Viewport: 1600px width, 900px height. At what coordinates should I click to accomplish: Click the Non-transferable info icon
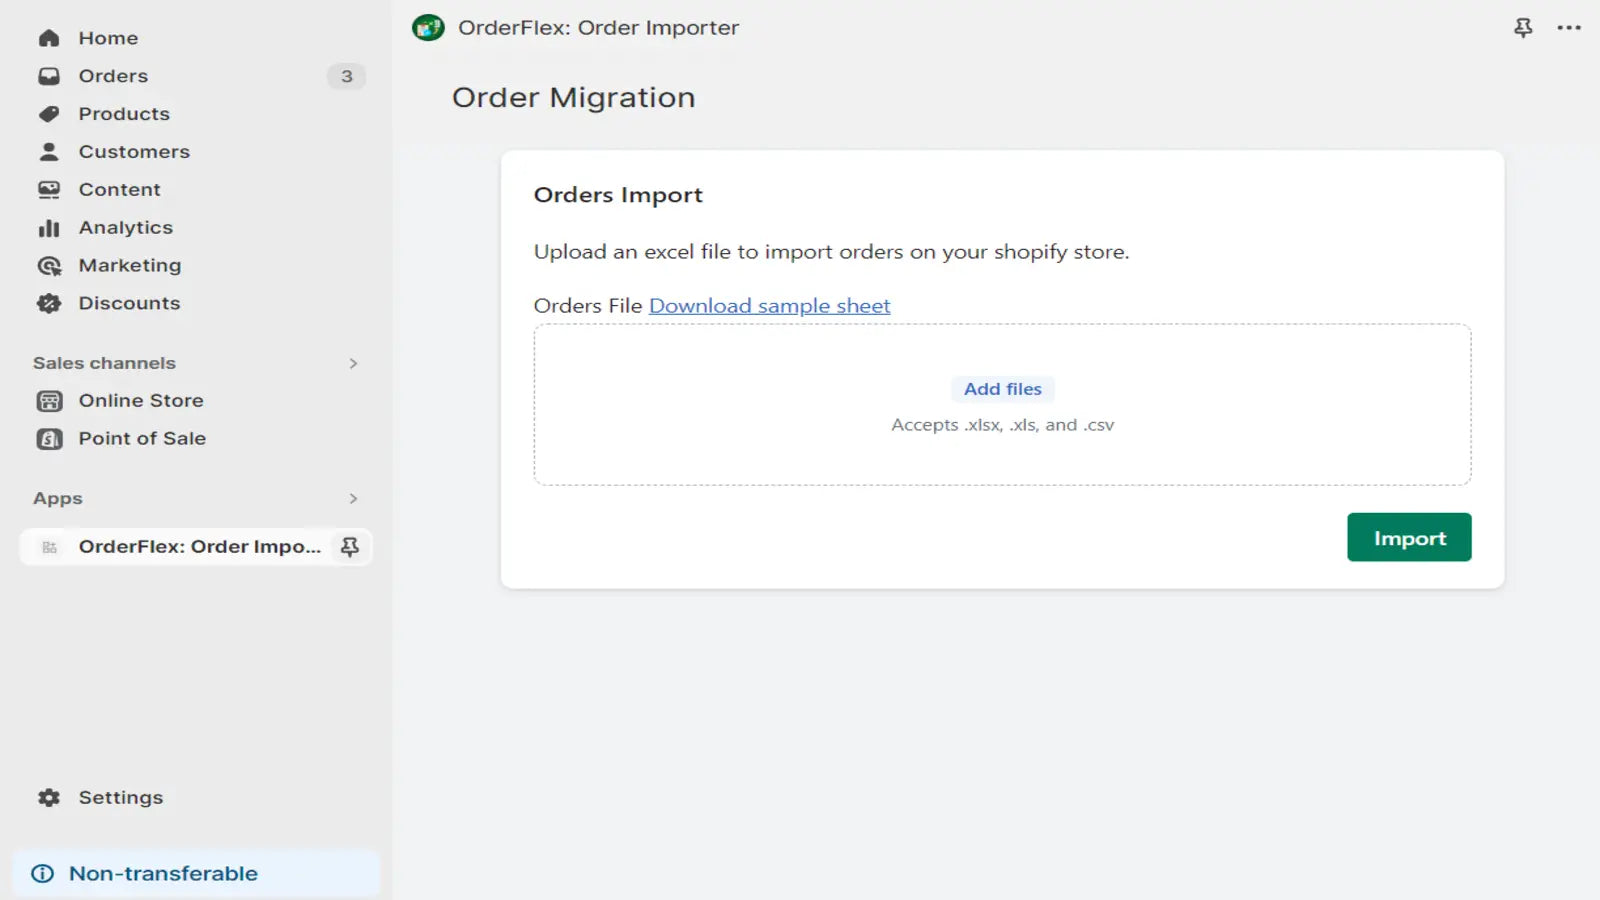[x=43, y=874]
